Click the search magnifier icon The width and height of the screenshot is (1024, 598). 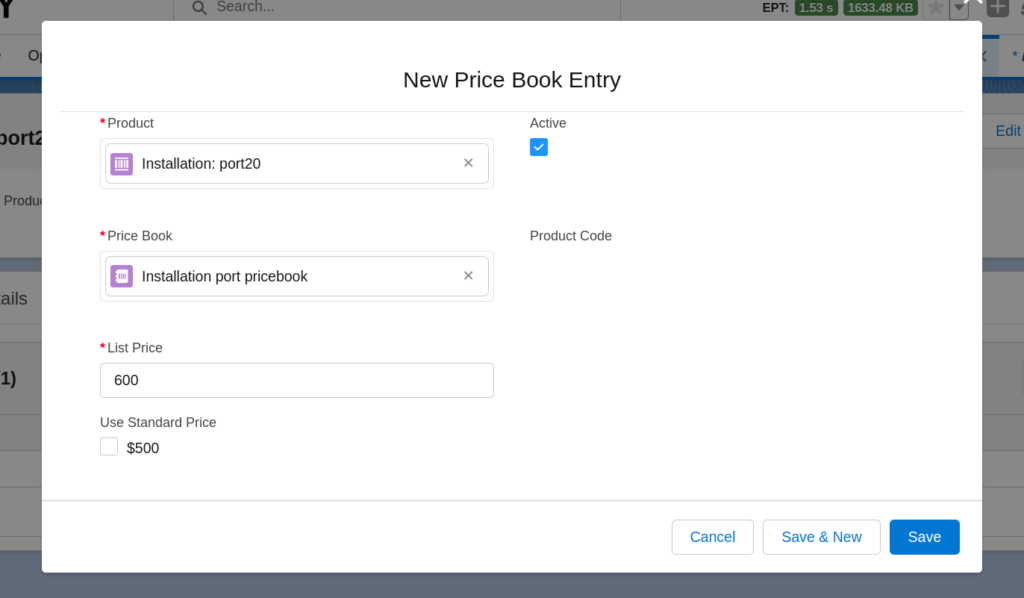click(199, 8)
